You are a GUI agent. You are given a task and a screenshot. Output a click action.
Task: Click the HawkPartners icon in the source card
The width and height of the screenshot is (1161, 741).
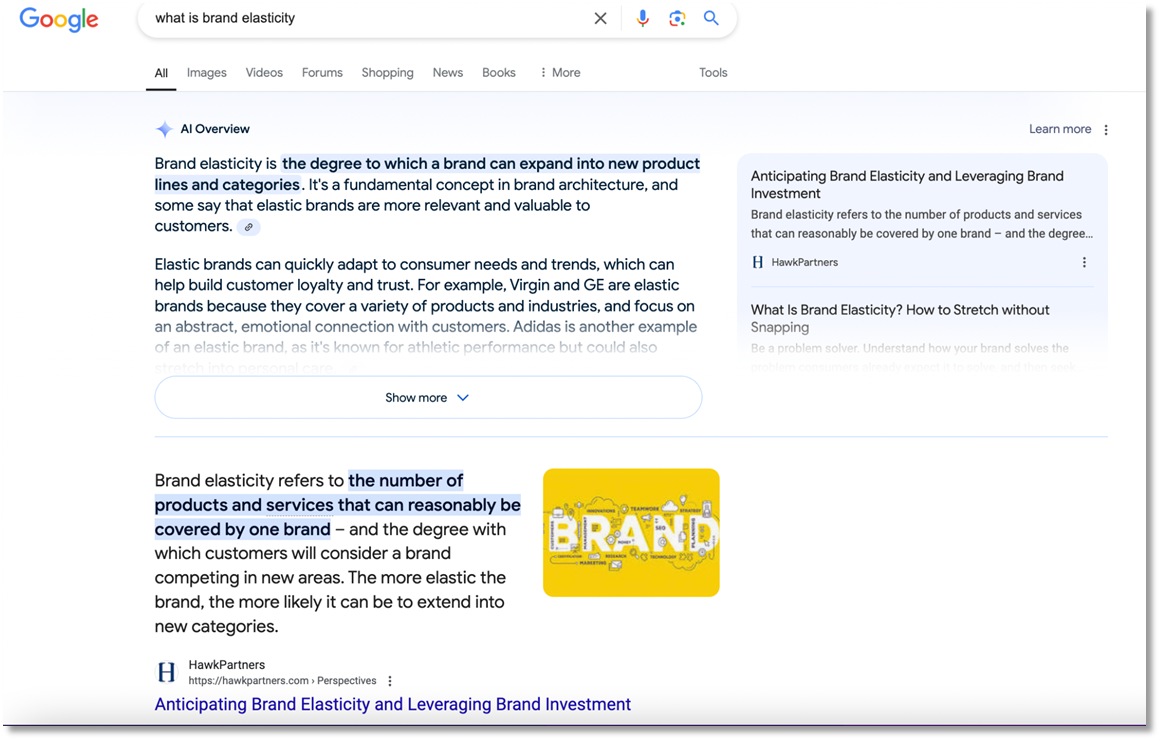pos(757,262)
